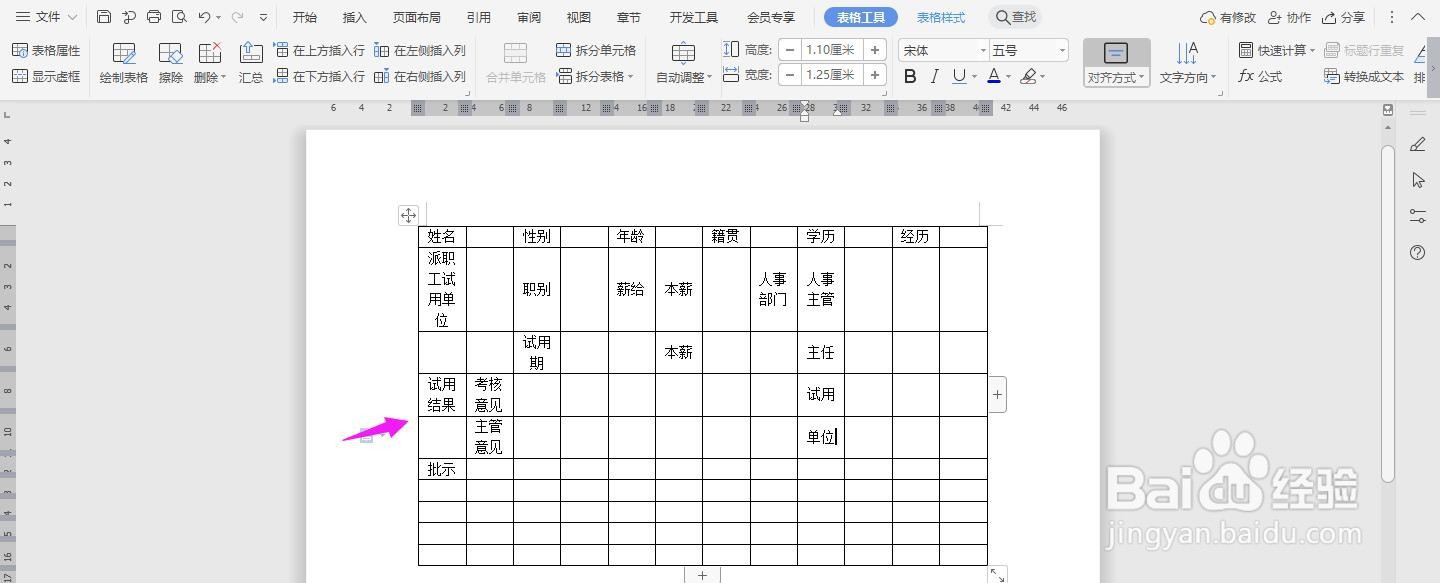Open the Split Table (拆分表格) dropdown
Screen dimensions: 1440x583
coord(596,76)
